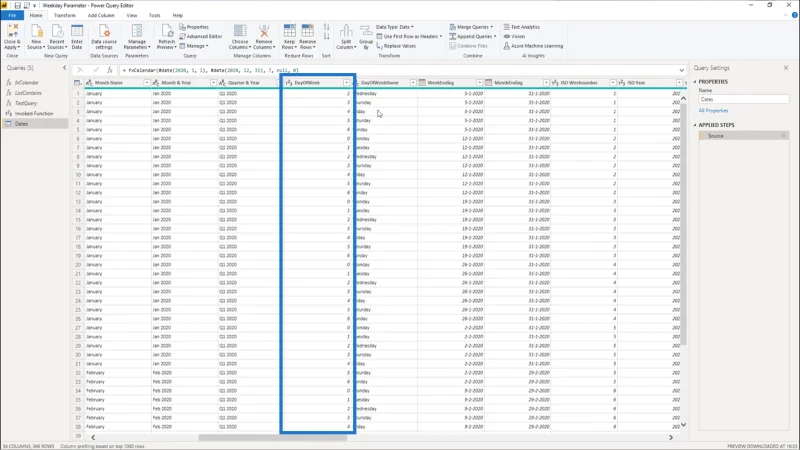This screenshot has width=800, height=450.
Task: Click the Sort Ascending icon
Action: pyautogui.click(x=327, y=27)
